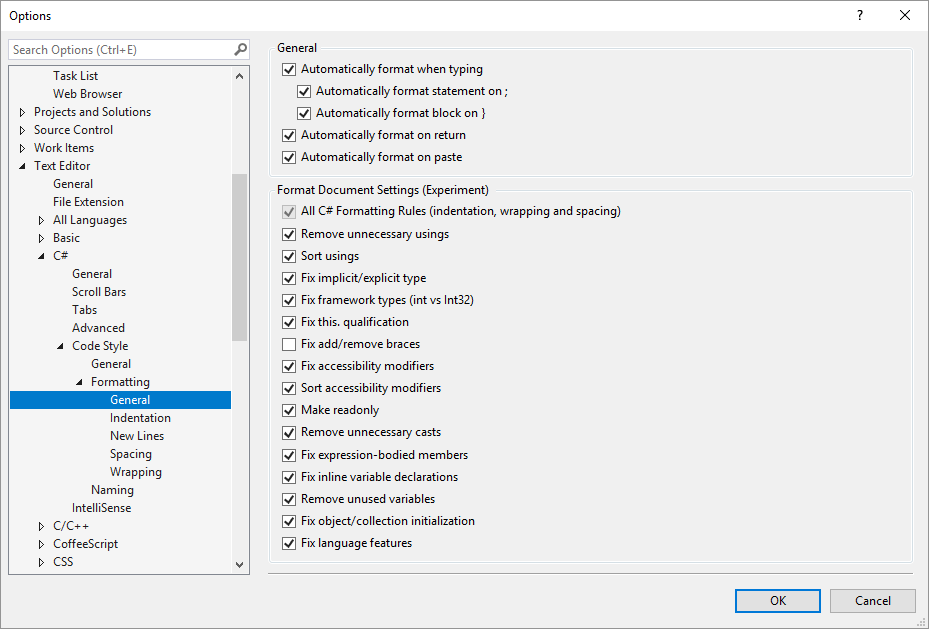The height and width of the screenshot is (629, 929).
Task: Expand the All Languages node
Action: point(40,219)
